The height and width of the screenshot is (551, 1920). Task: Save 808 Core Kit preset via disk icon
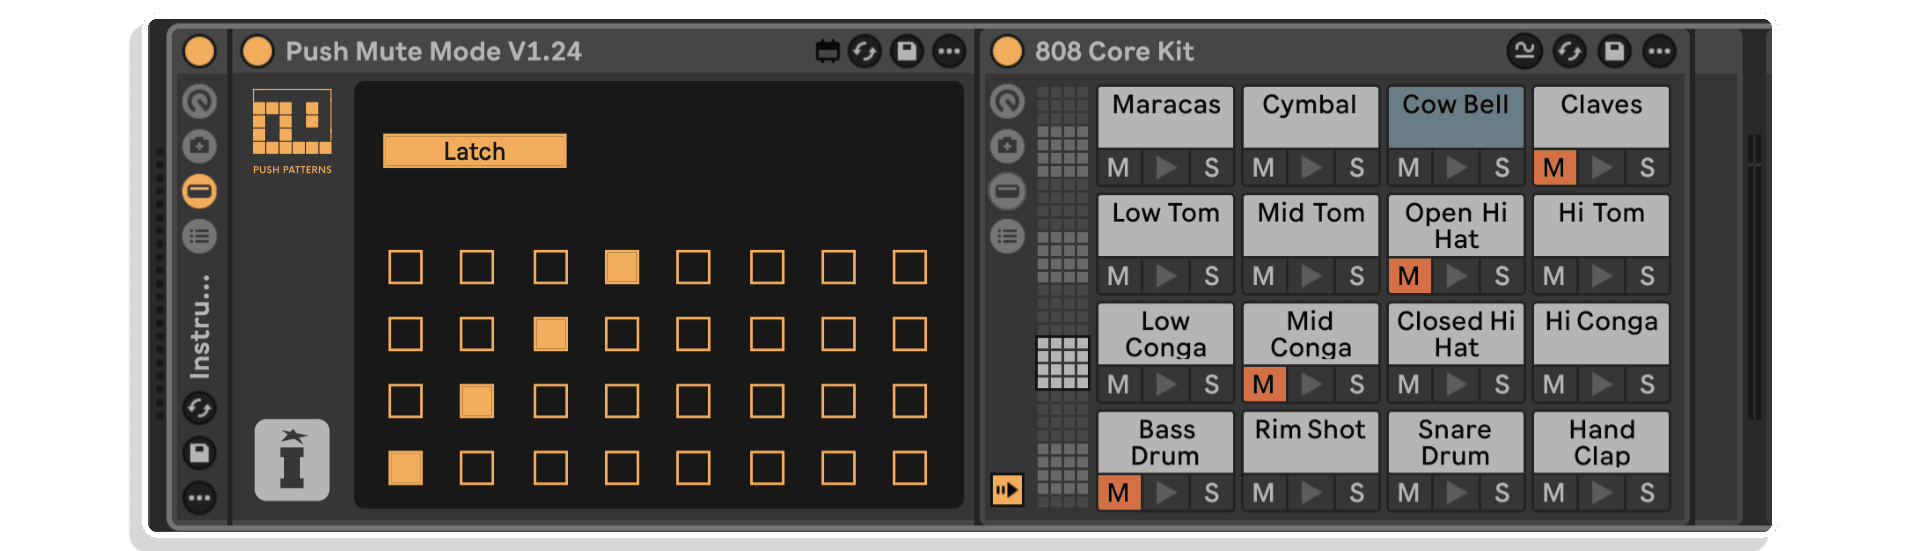1614,51
